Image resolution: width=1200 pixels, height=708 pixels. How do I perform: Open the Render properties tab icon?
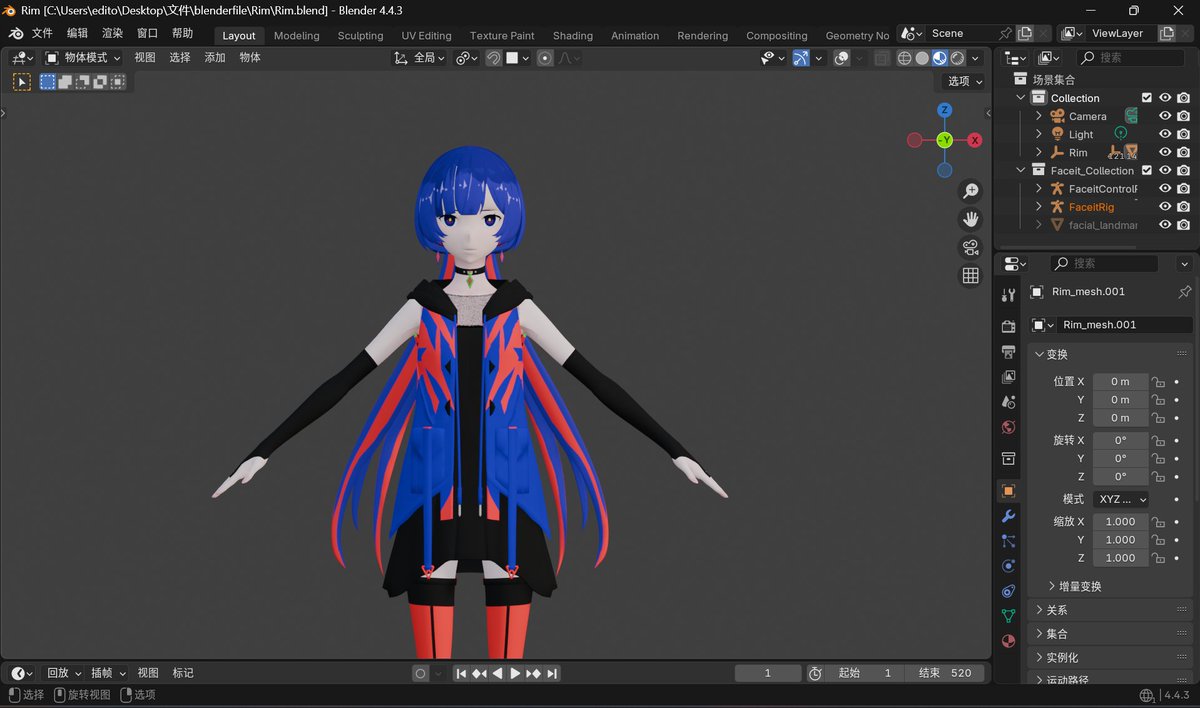1008,327
